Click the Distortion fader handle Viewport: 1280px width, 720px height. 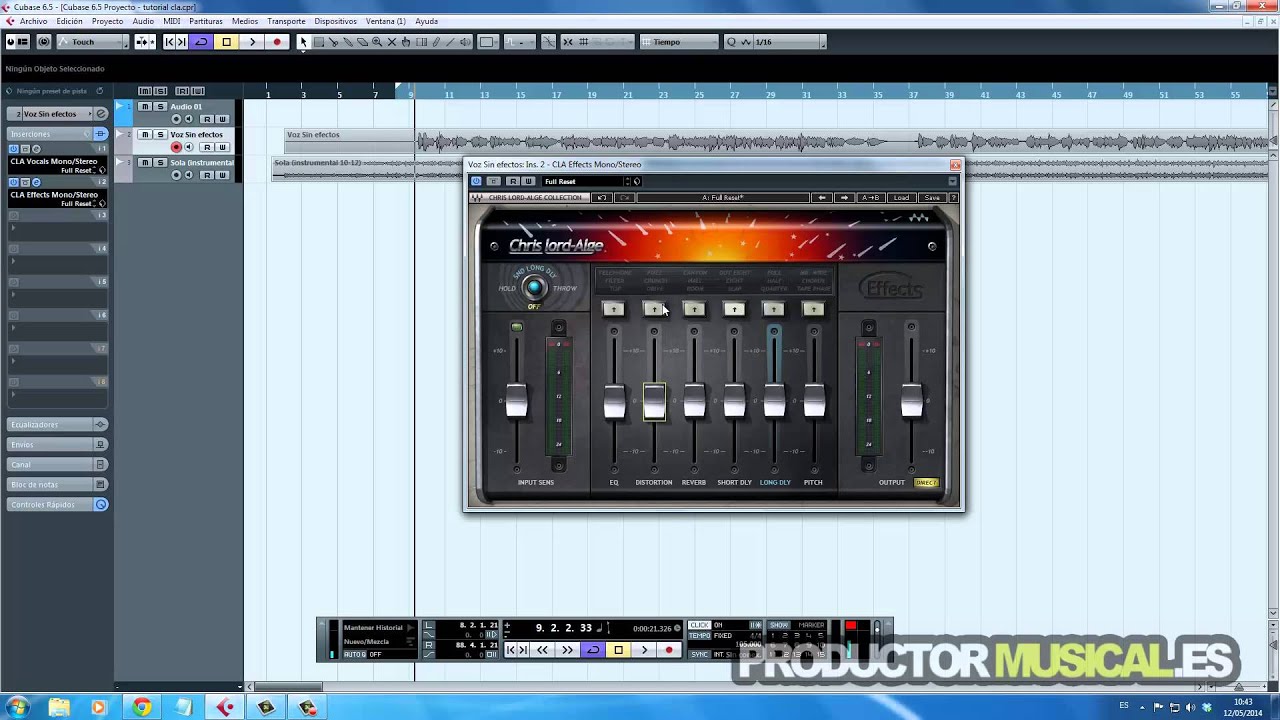click(x=654, y=402)
